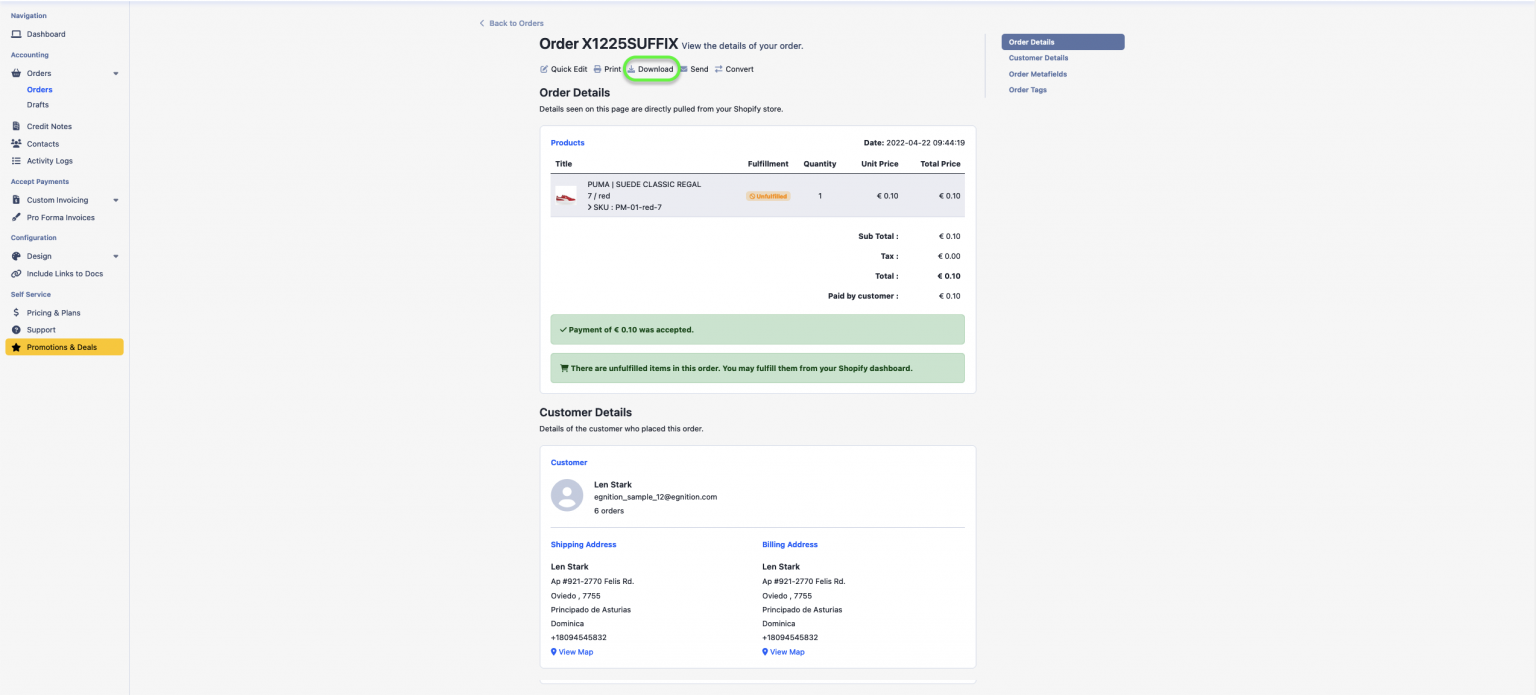Screen dimensions: 1536x695
Task: Expand the Design configuration section
Action: [115, 255]
